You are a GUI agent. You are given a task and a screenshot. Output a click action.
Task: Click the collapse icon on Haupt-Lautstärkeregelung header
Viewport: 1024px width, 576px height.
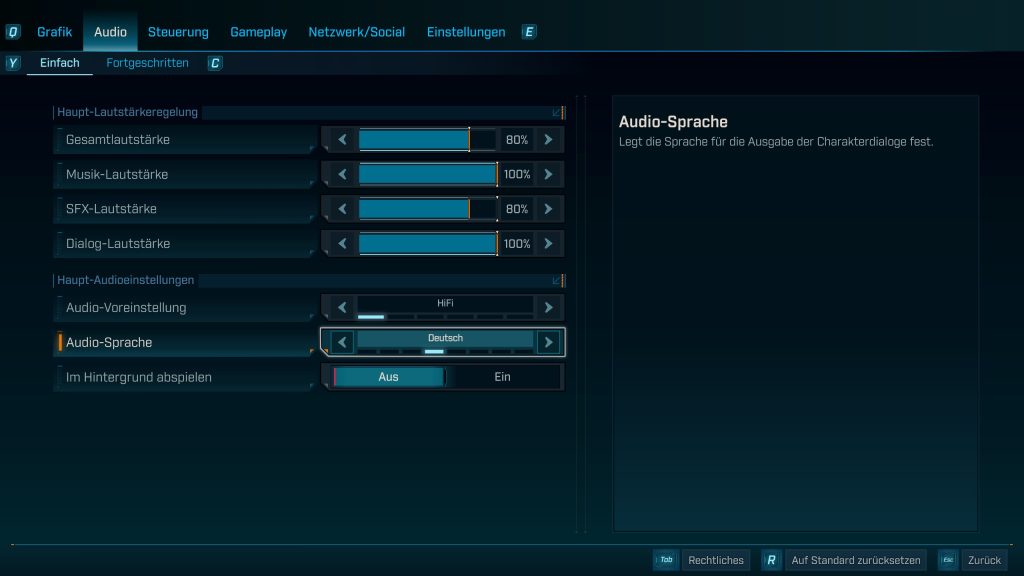(x=557, y=112)
